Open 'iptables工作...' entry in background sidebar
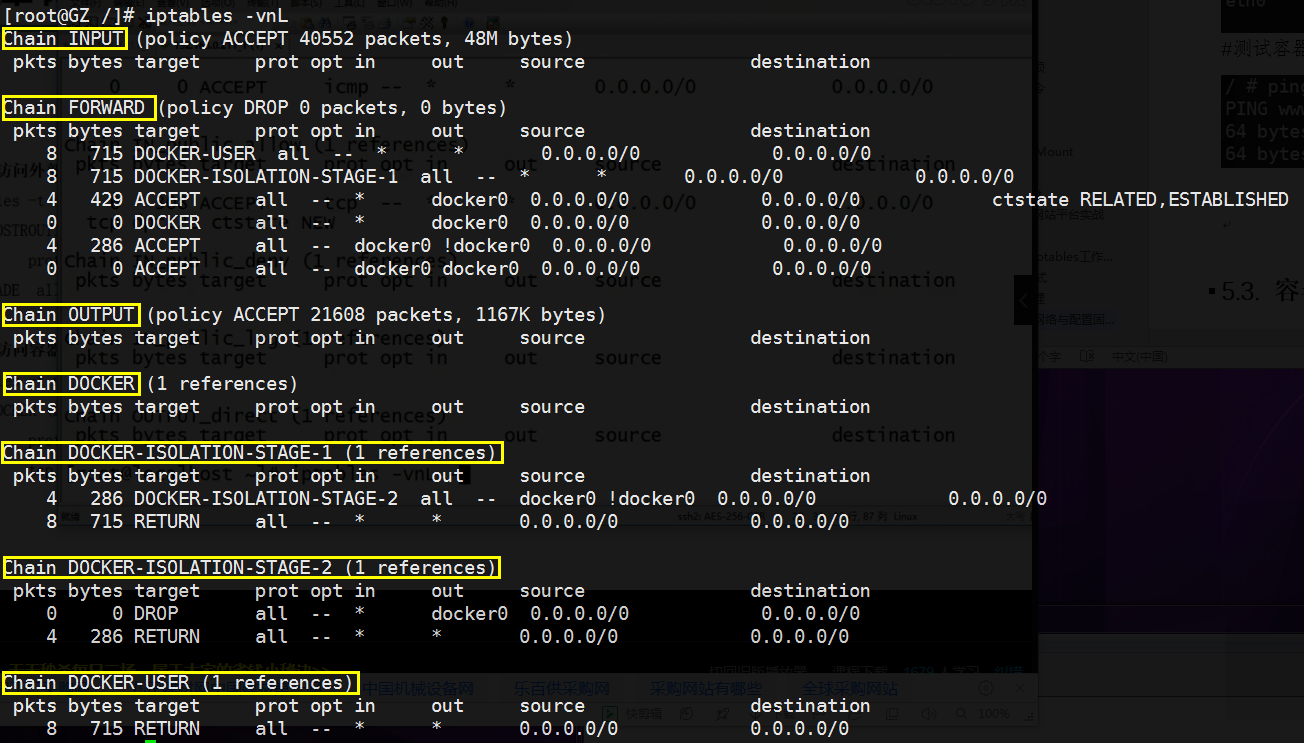This screenshot has width=1304, height=743. click(x=1074, y=257)
